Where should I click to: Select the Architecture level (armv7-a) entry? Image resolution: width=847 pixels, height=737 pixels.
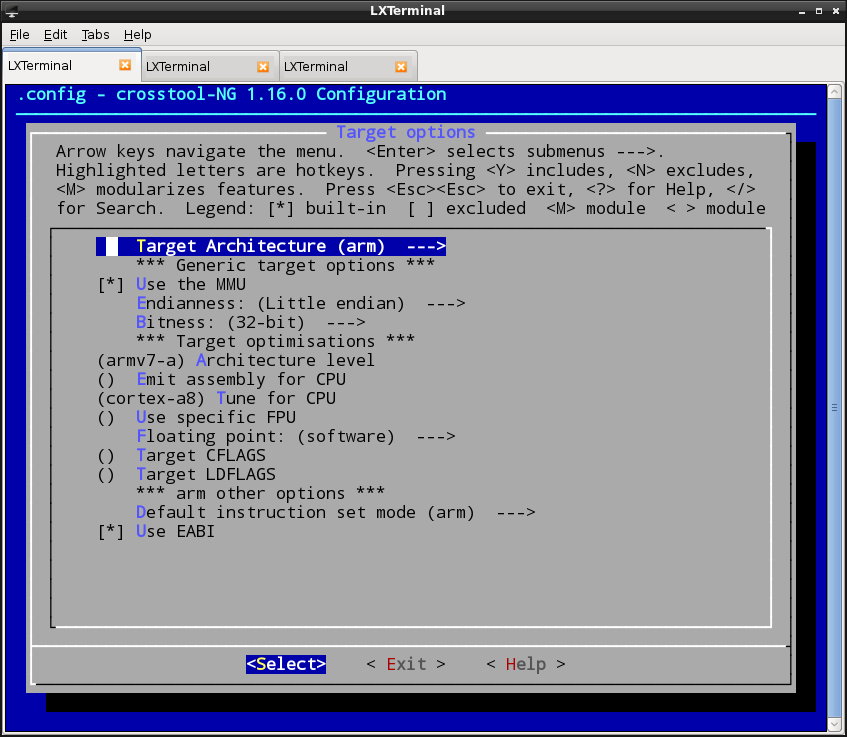click(236, 360)
